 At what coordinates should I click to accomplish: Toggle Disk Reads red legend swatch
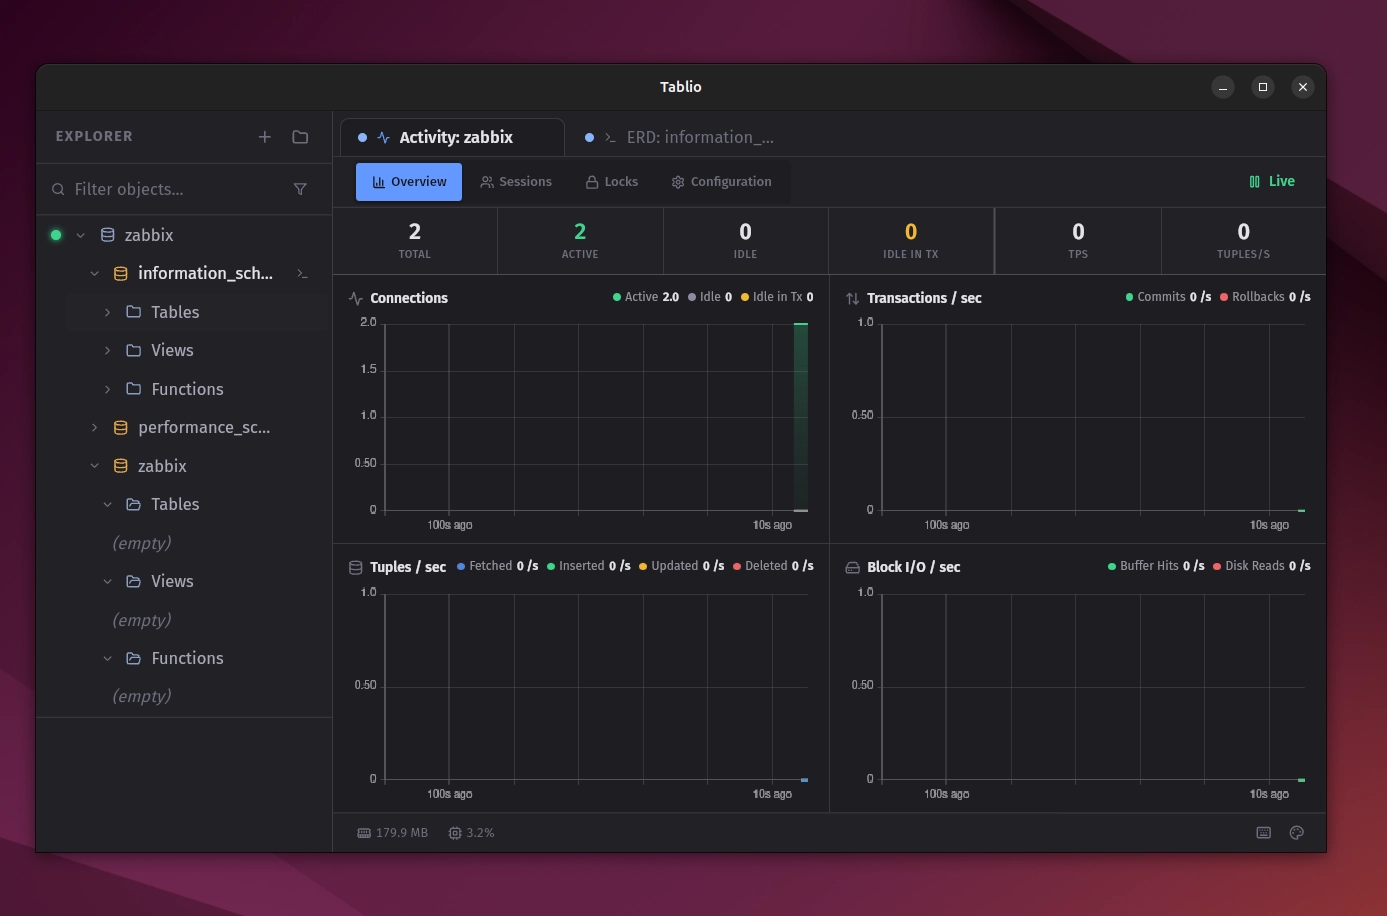coord(1217,566)
